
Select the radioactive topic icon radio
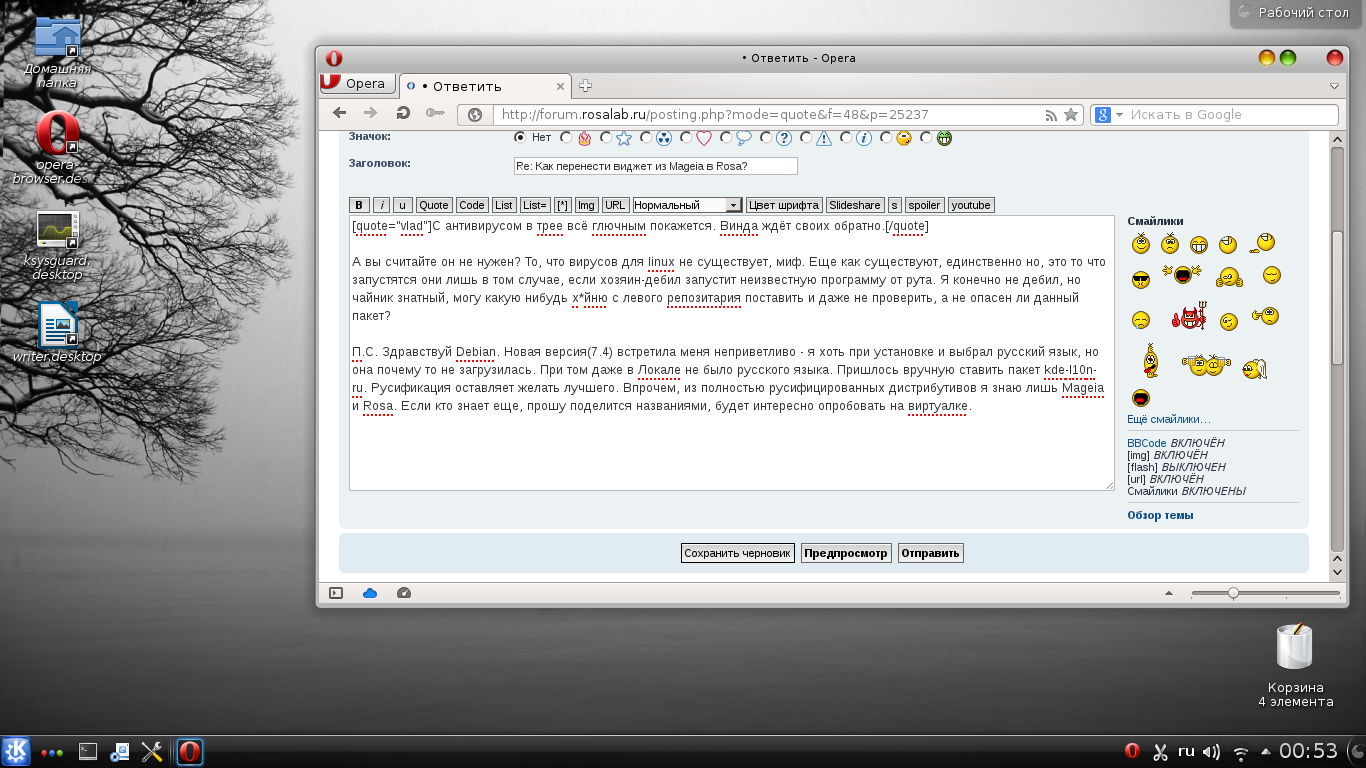(x=646, y=138)
